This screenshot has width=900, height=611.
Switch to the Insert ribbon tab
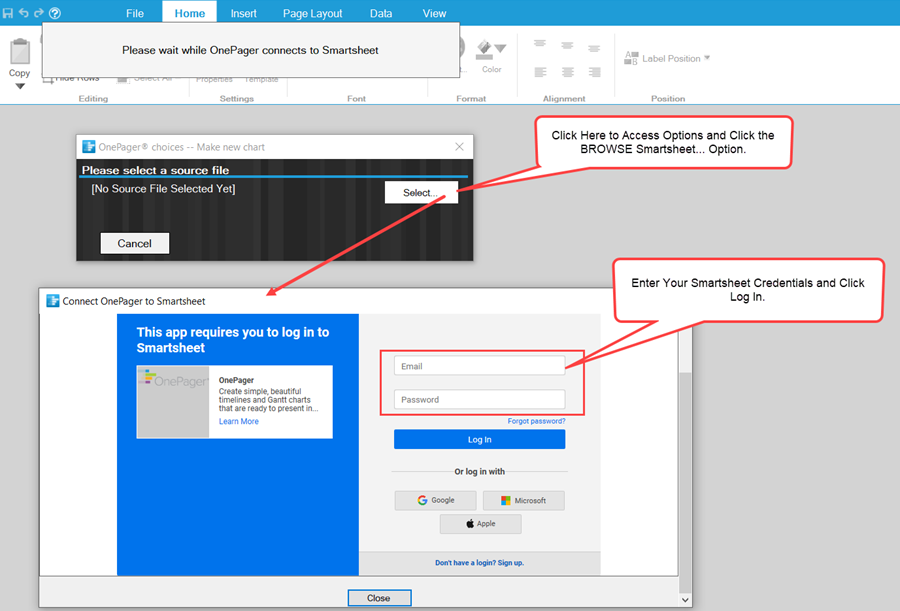click(x=243, y=13)
